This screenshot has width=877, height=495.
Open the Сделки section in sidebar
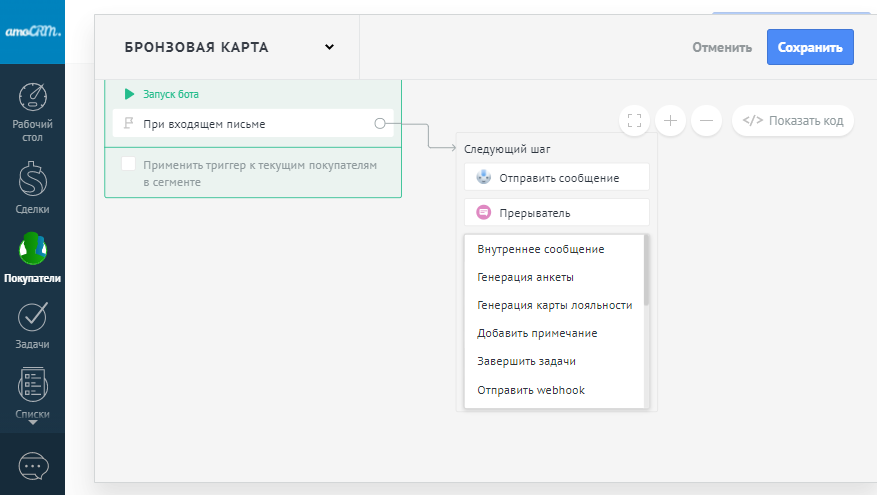33,181
